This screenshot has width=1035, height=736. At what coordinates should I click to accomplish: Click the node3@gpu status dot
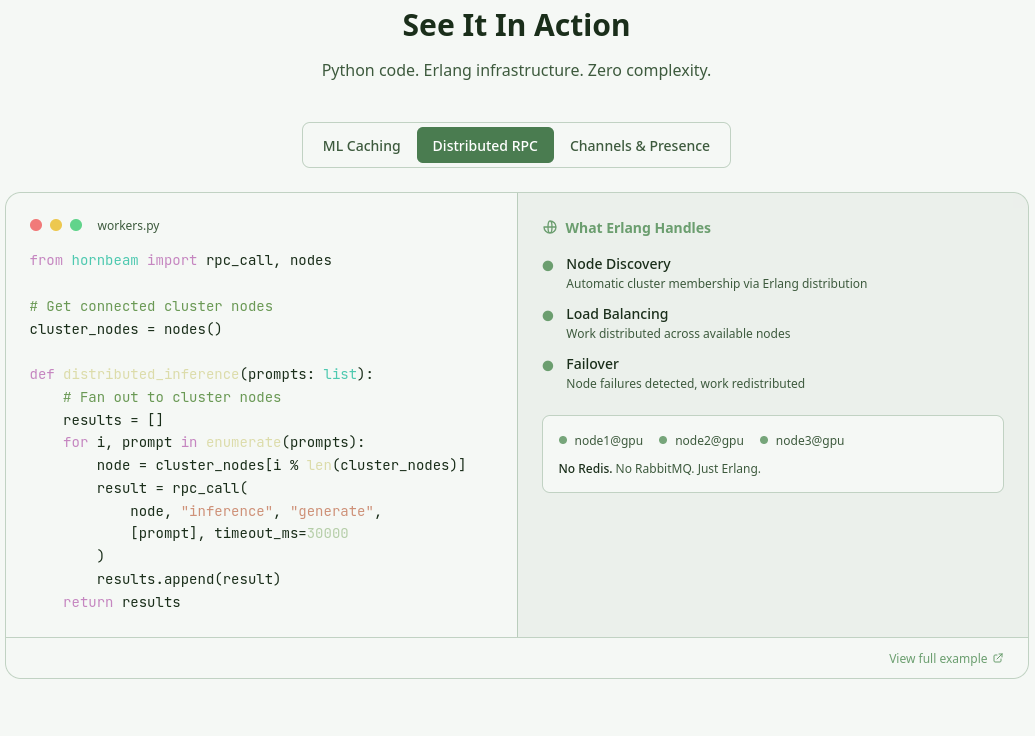click(x=764, y=439)
